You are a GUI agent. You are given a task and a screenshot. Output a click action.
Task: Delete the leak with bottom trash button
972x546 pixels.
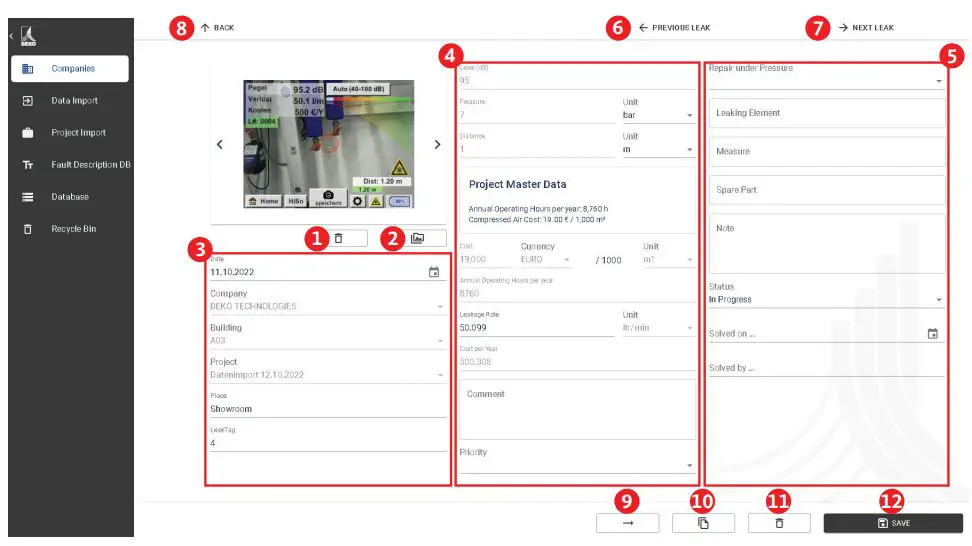pos(779,523)
